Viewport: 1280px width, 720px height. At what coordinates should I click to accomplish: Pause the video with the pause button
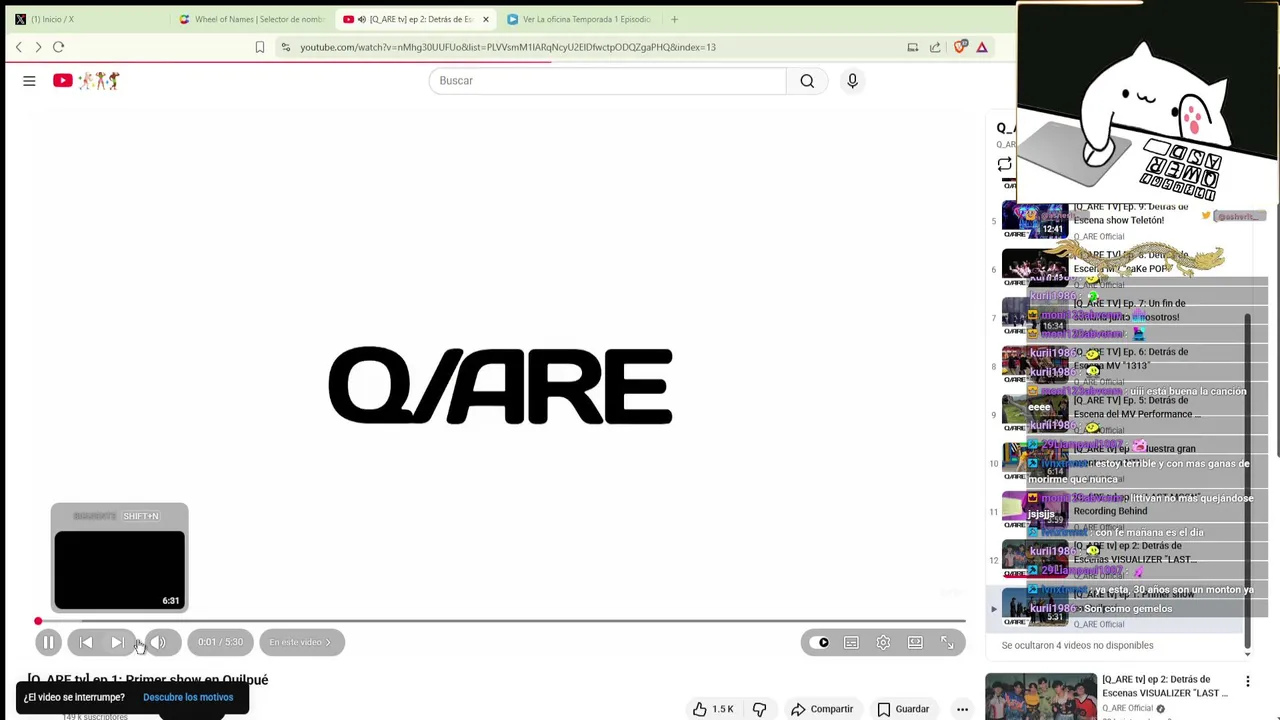pyautogui.click(x=48, y=642)
